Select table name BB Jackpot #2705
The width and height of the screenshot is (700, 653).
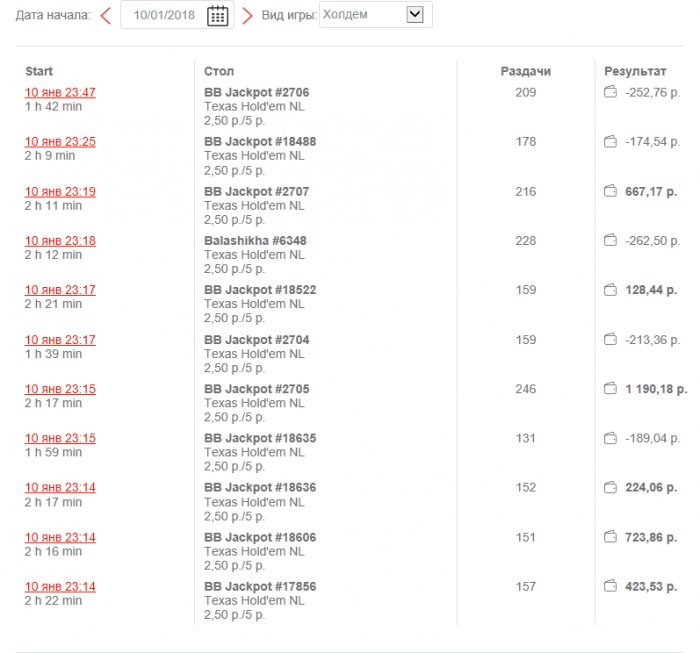257,389
